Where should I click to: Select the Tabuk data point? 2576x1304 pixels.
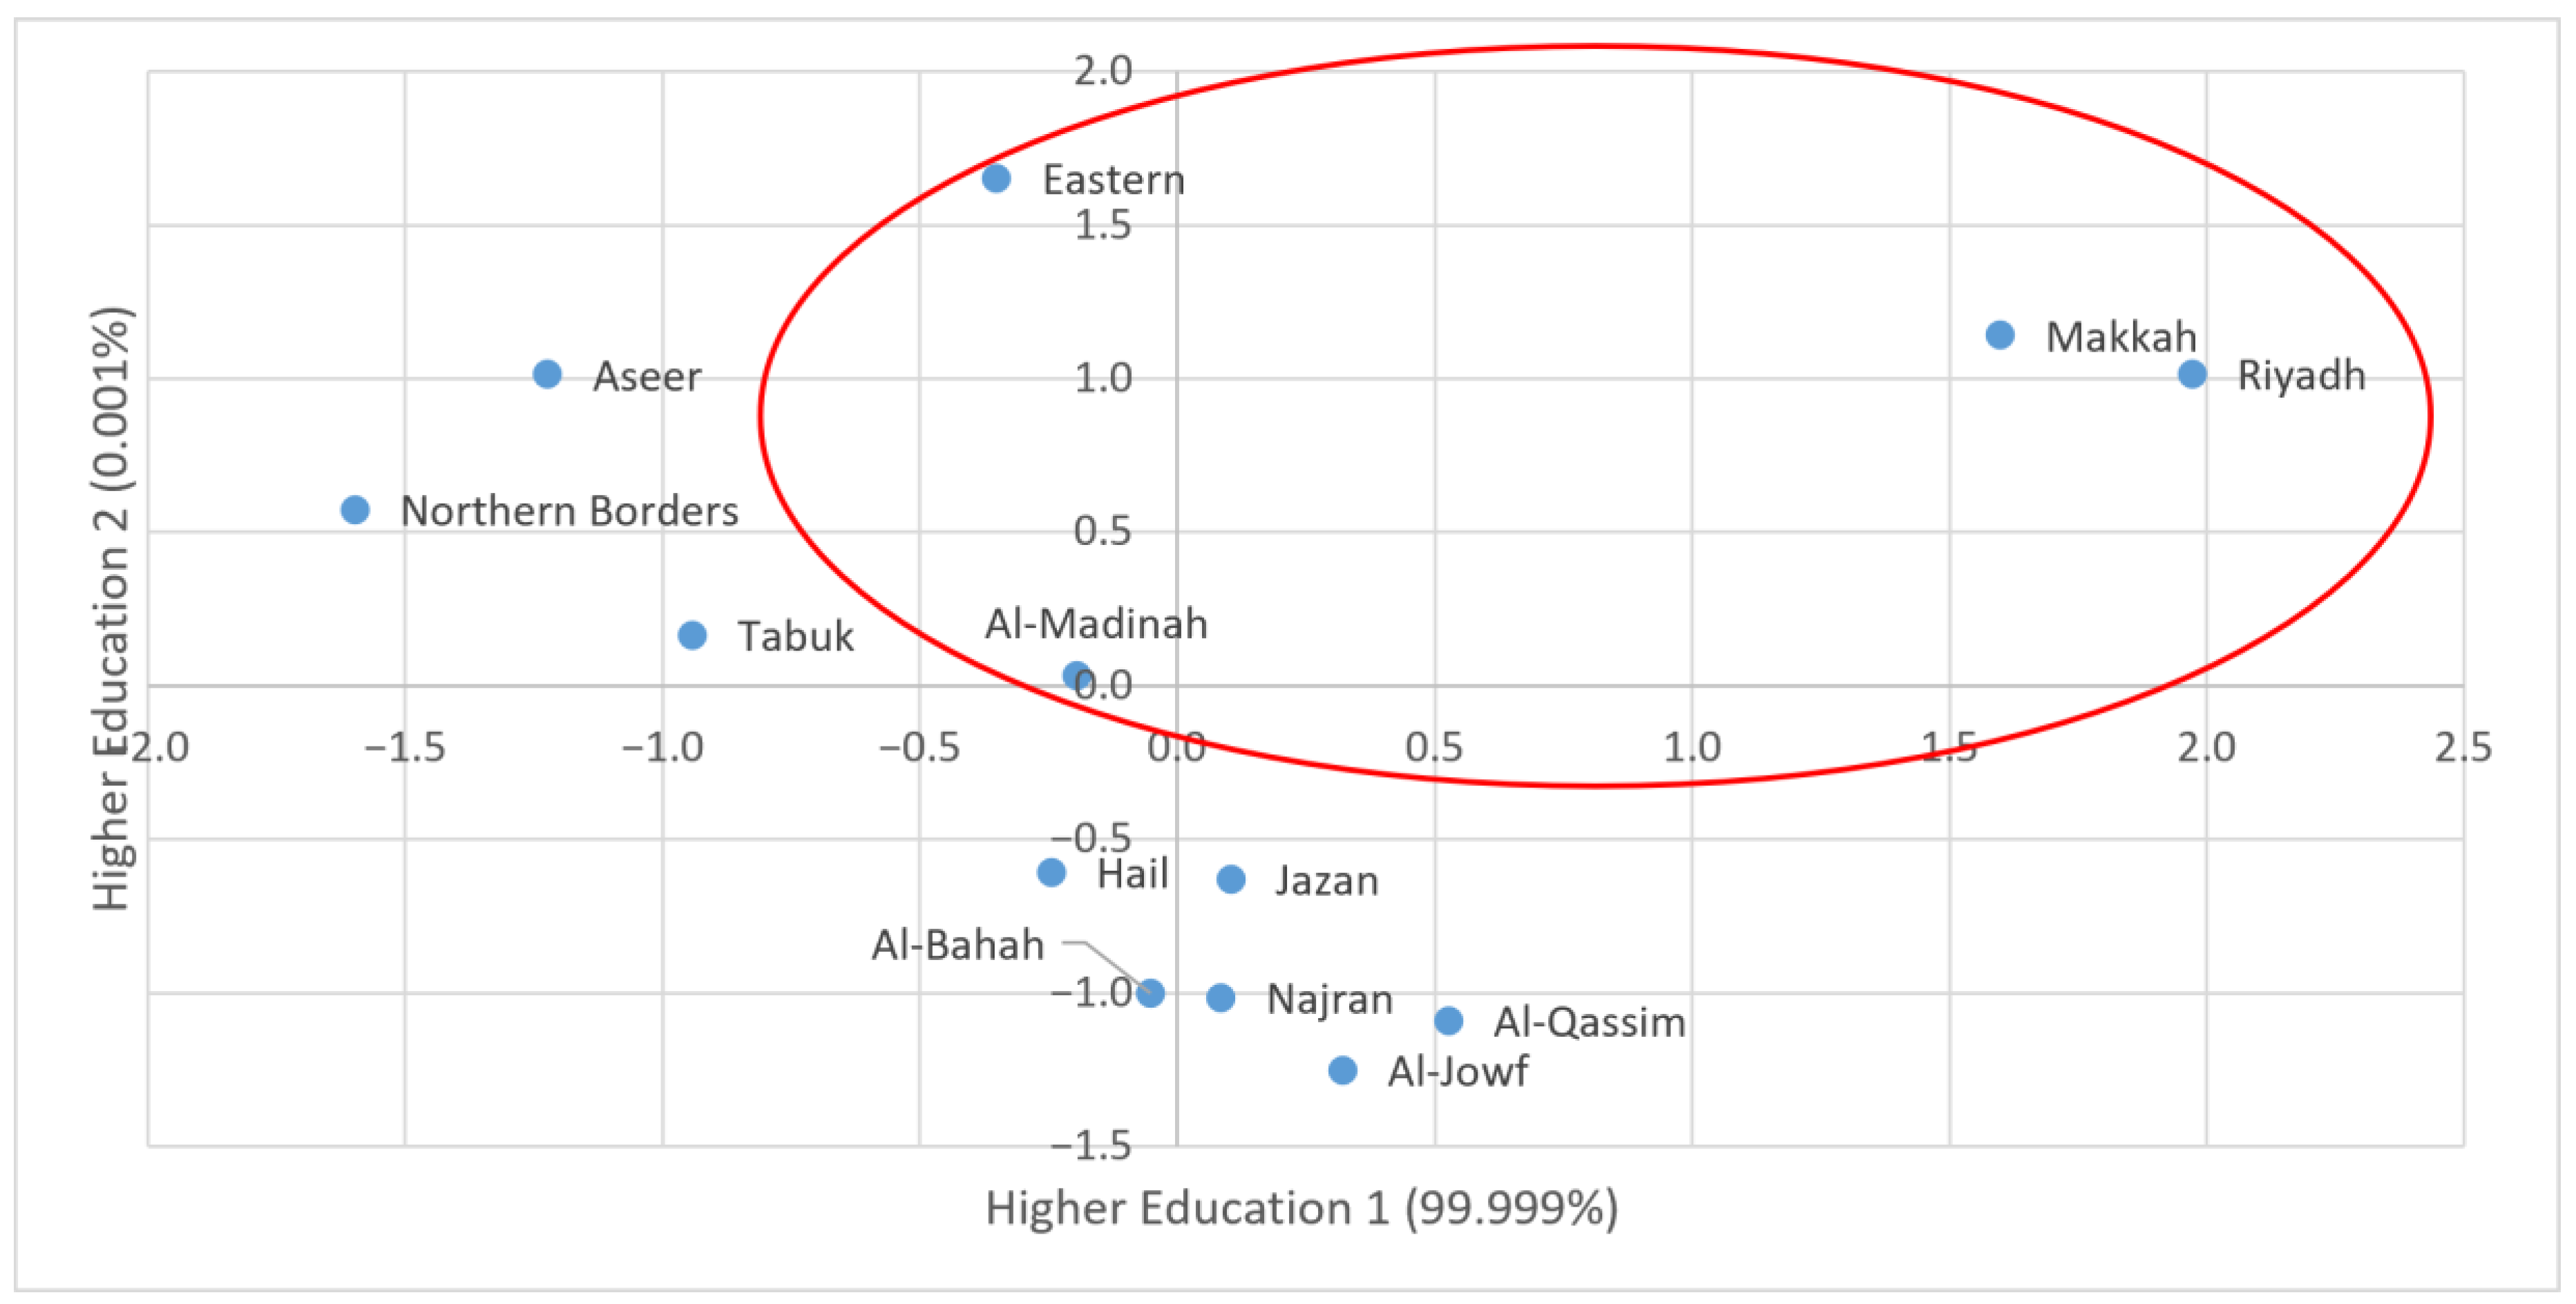coord(692,635)
